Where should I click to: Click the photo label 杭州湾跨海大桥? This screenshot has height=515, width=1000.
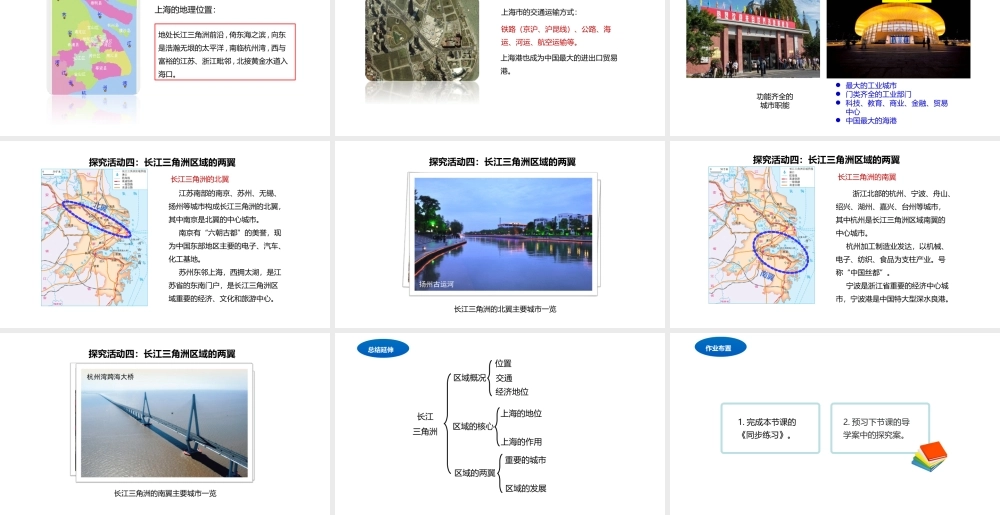click(x=111, y=377)
